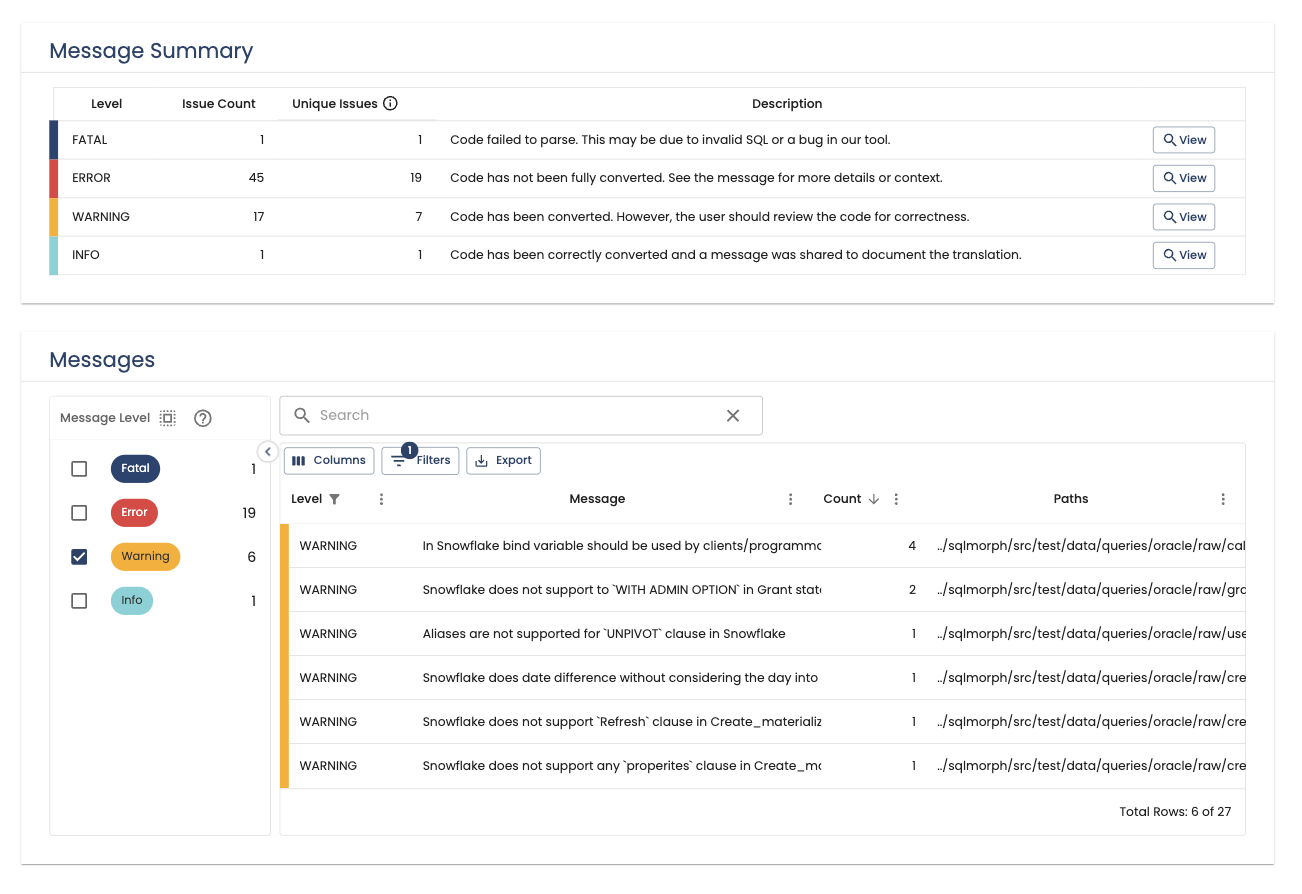1302x894 pixels.
Task: Click the Message Level select-all icon
Action: pos(168,418)
